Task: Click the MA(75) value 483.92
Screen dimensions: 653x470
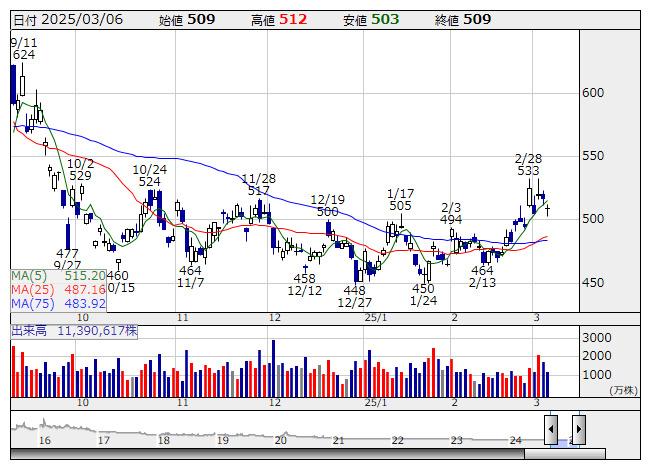Action: coord(85,303)
